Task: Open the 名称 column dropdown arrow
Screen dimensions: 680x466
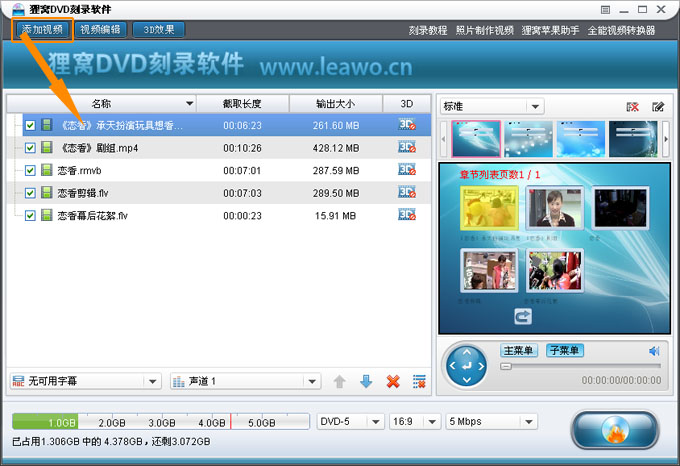Action: click(x=190, y=104)
